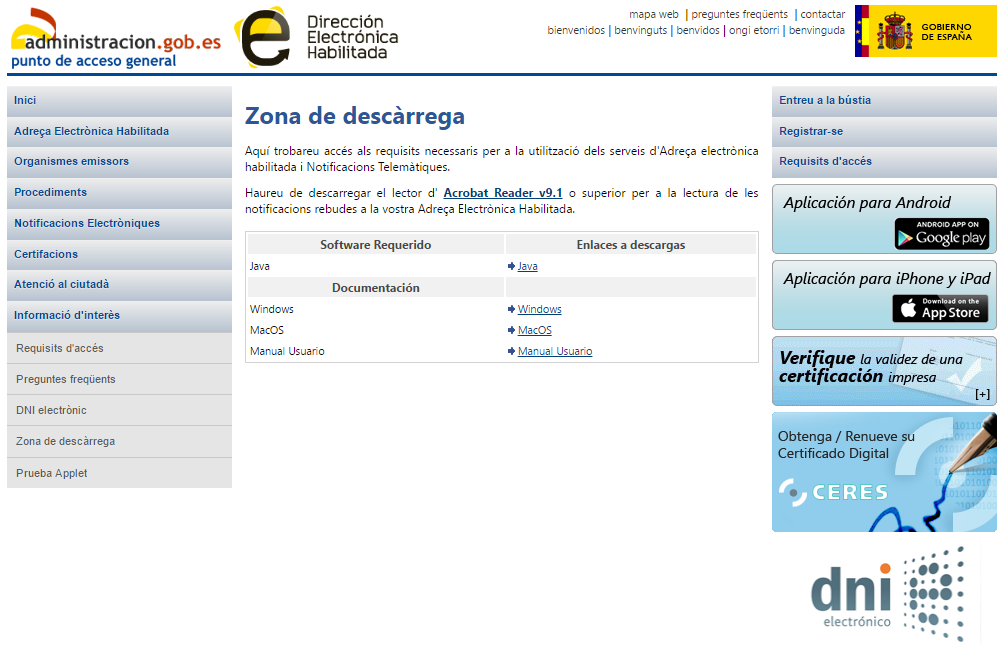
Task: Switch language to benvidos
Action: coord(698,30)
